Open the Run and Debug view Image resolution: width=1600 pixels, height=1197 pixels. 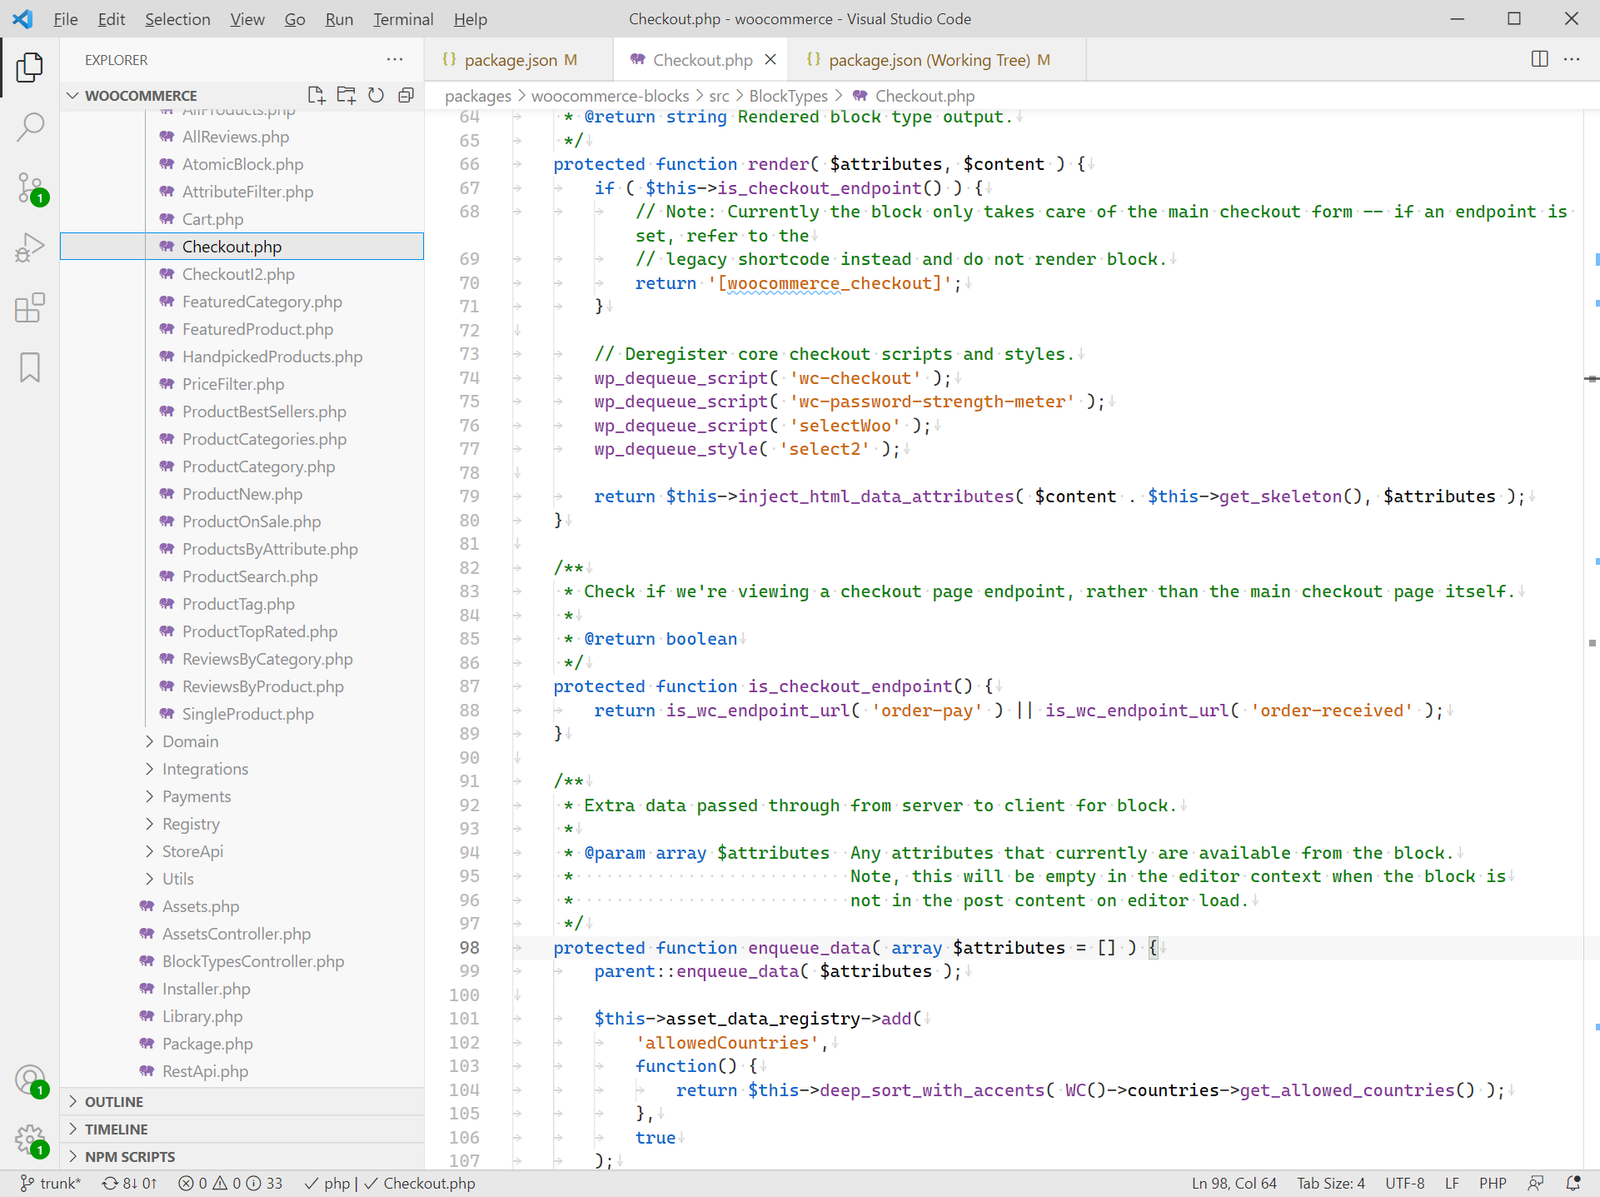(30, 247)
